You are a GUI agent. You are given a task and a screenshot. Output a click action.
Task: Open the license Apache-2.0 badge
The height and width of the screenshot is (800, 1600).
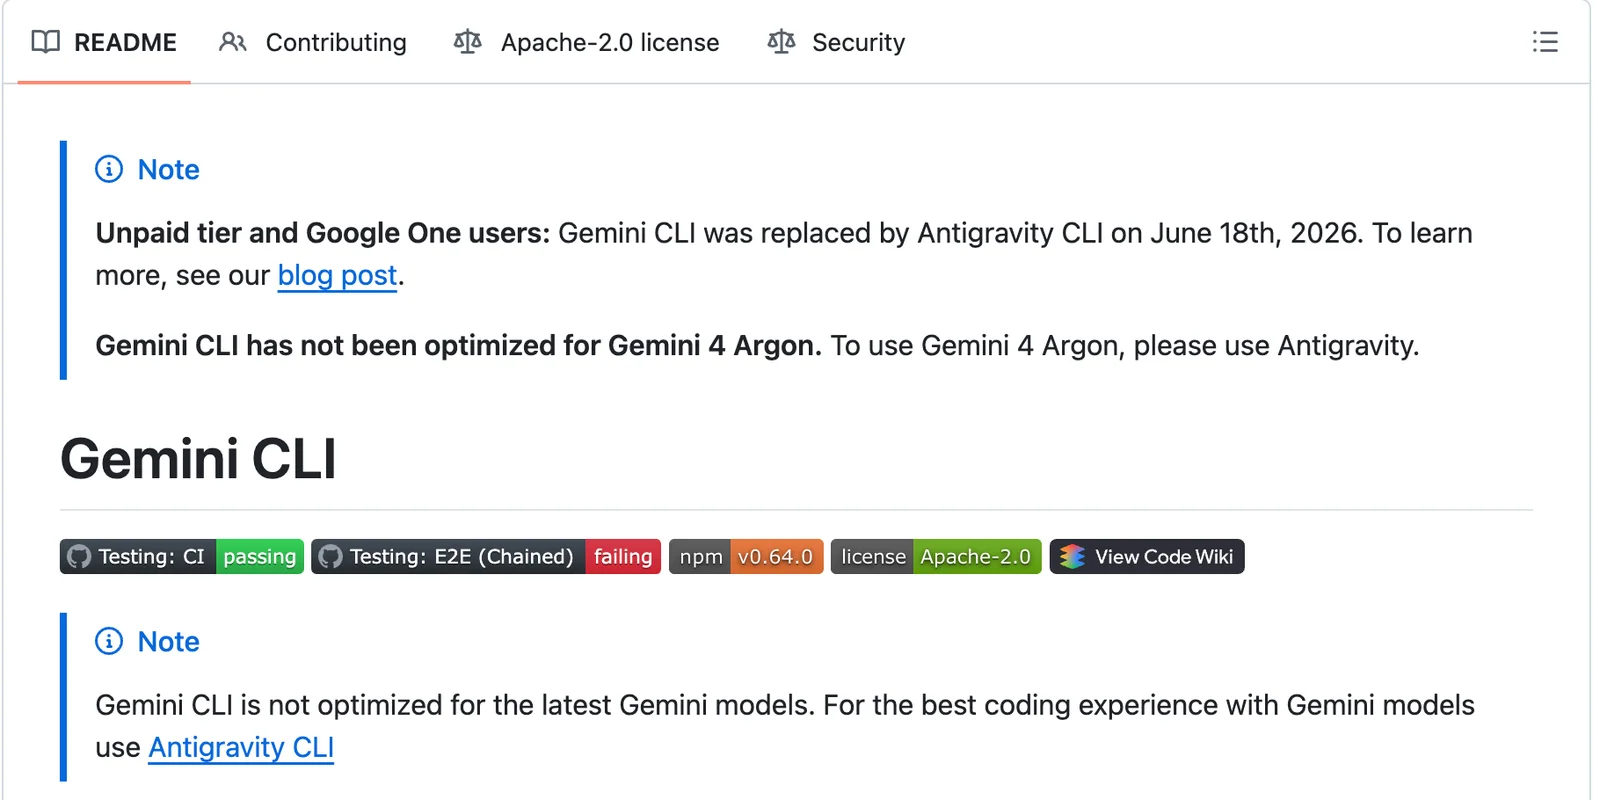coord(936,557)
